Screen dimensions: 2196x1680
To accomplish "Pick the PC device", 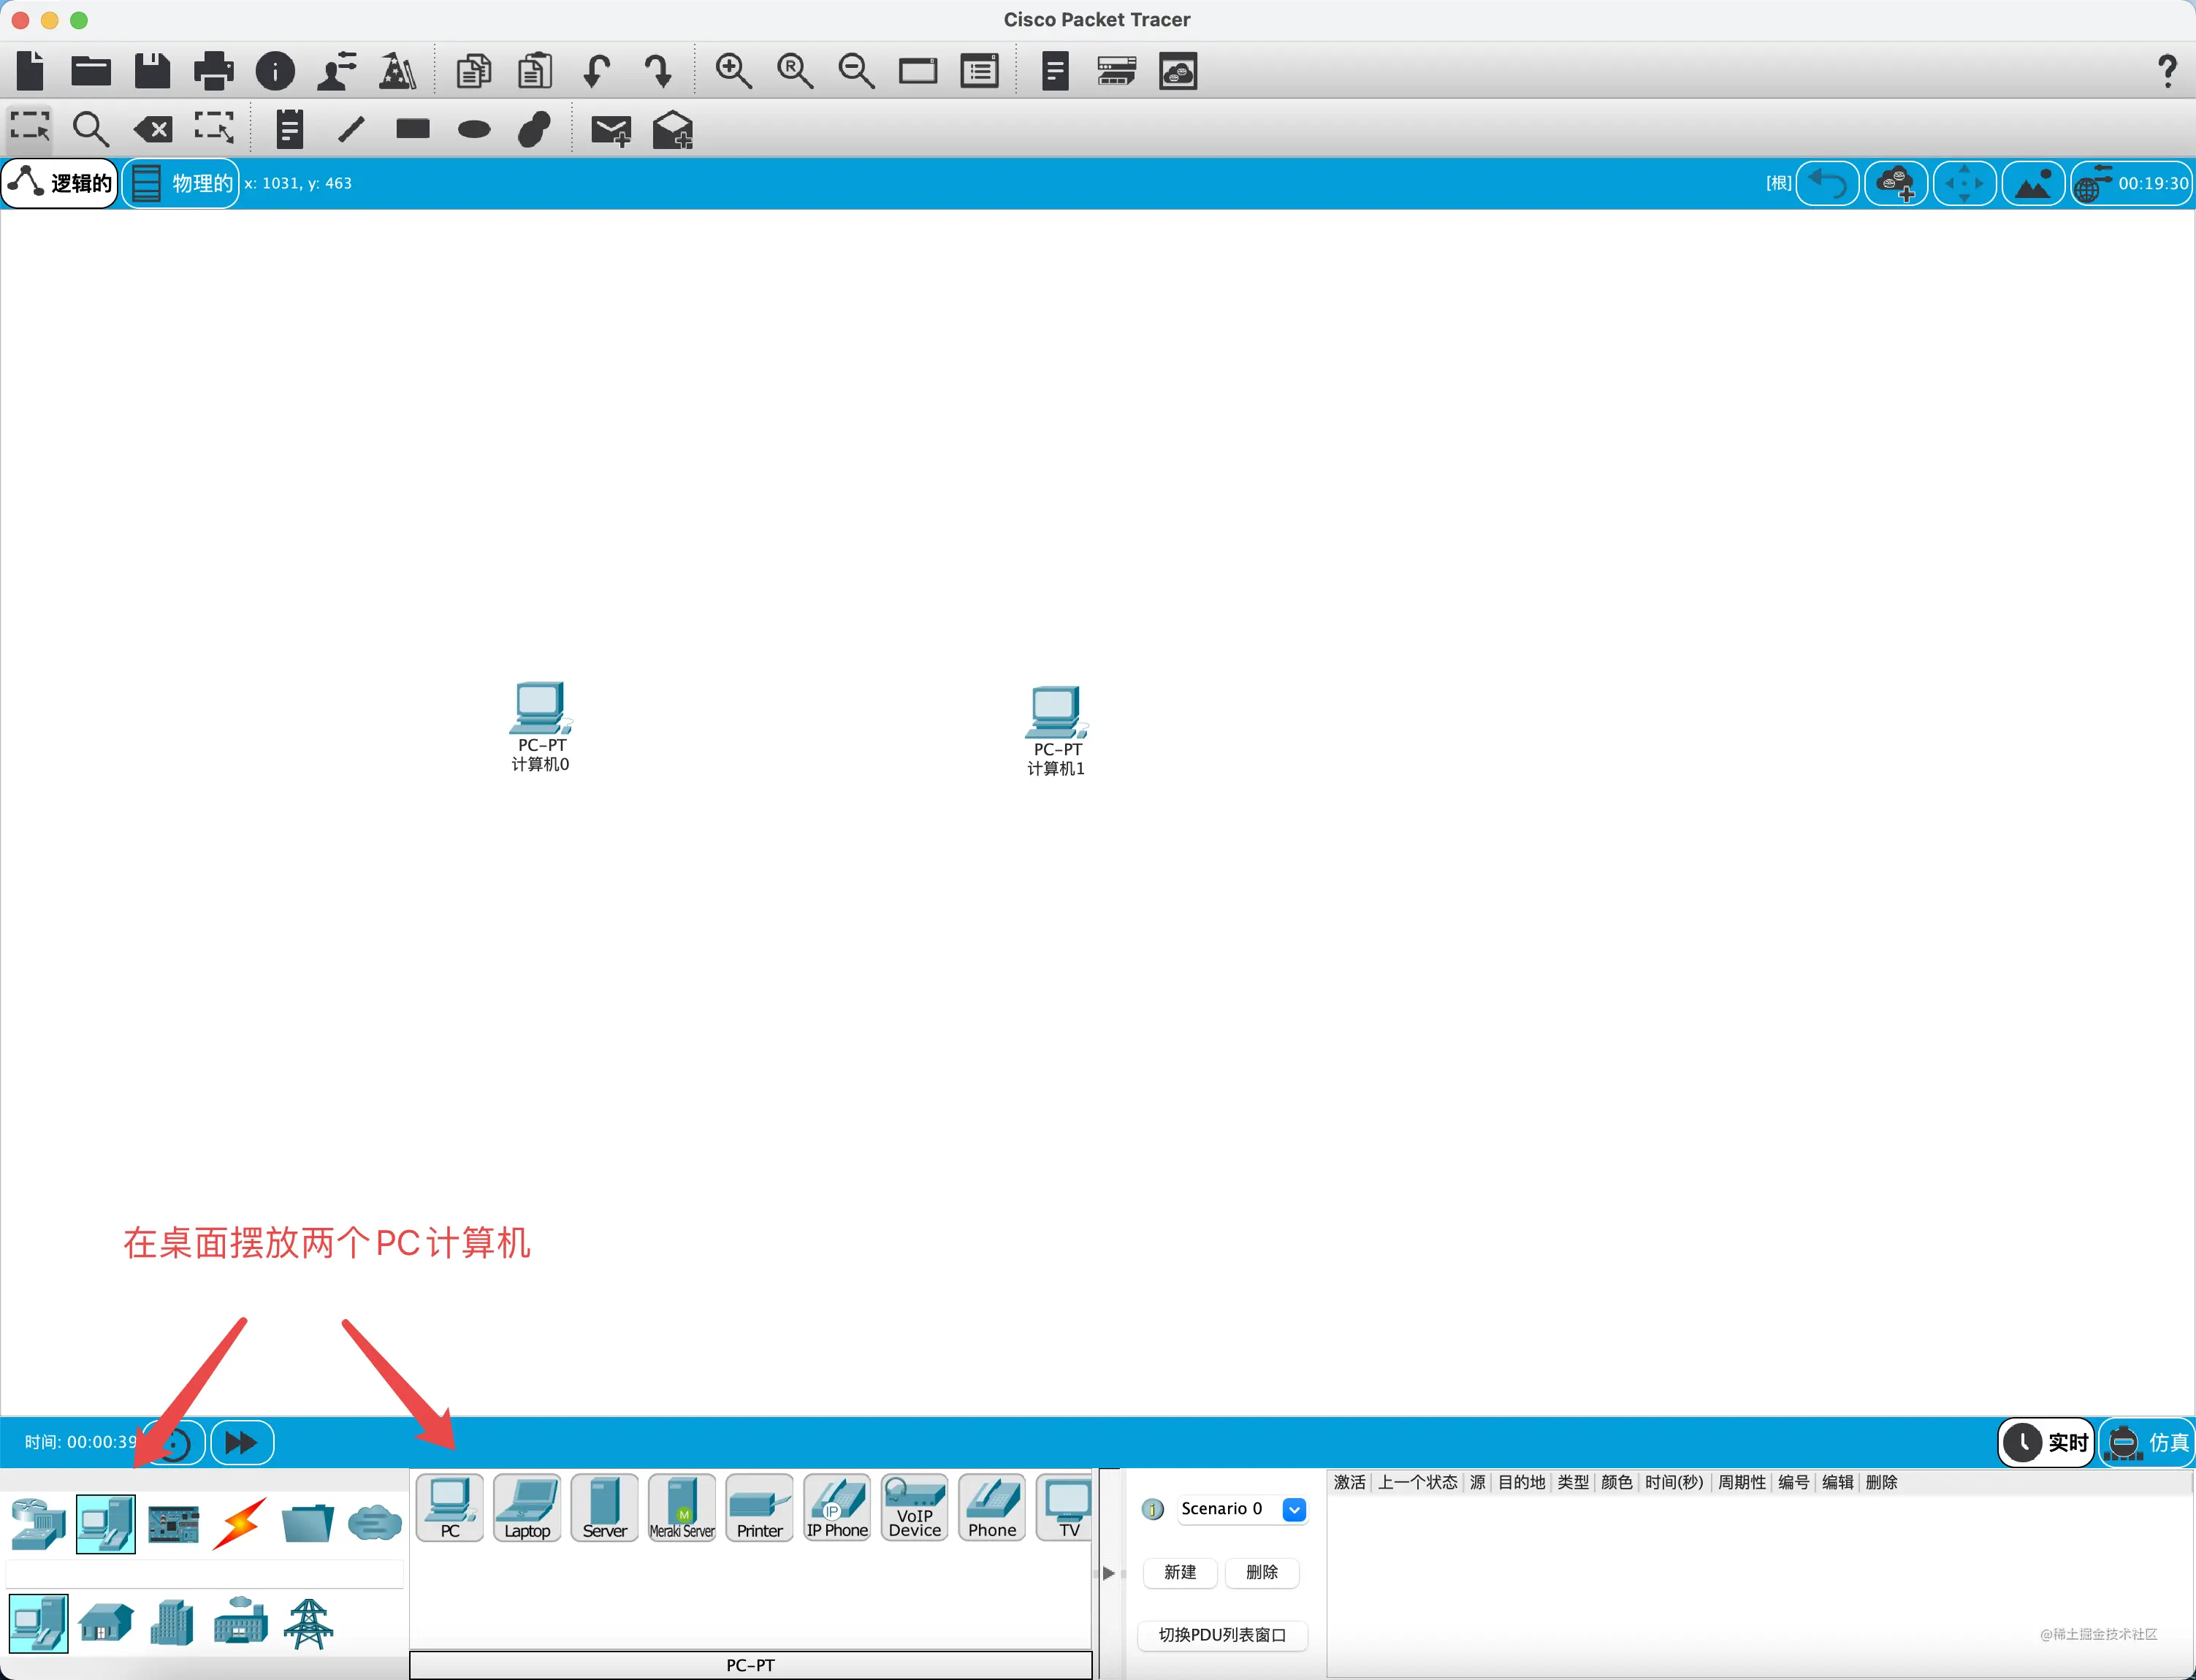I will [x=450, y=1507].
